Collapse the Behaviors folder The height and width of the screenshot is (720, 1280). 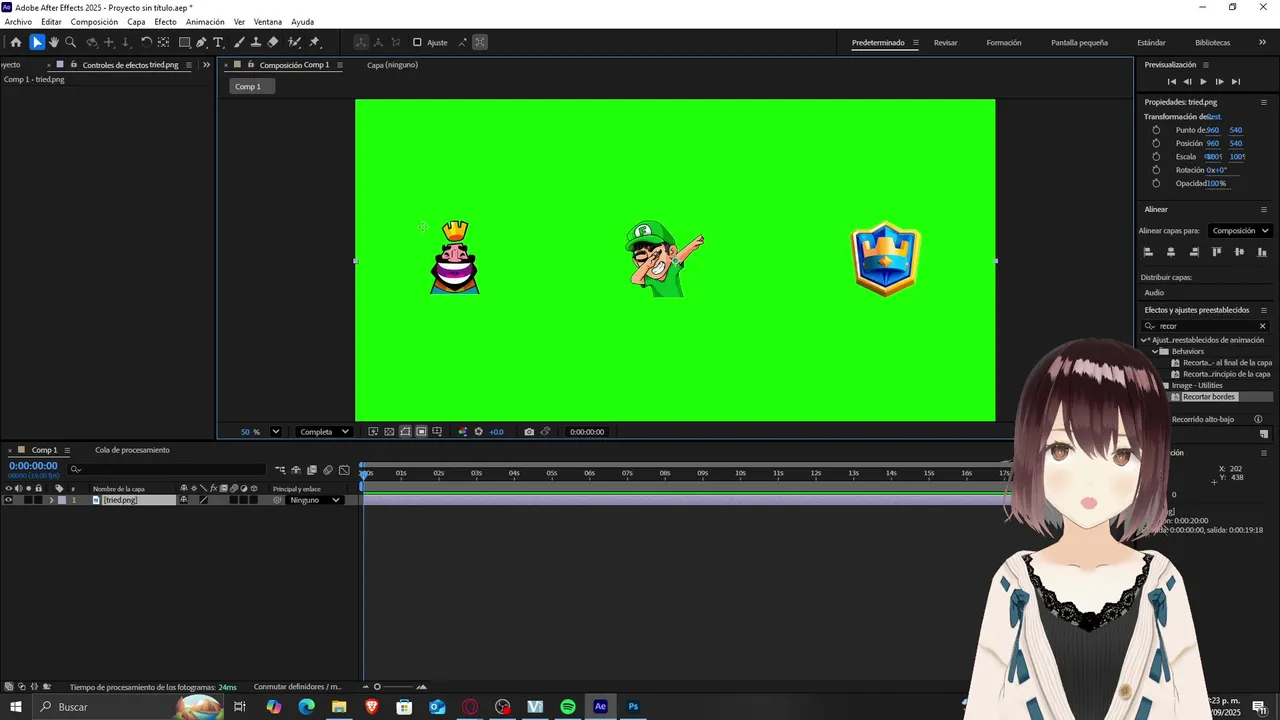(1155, 352)
